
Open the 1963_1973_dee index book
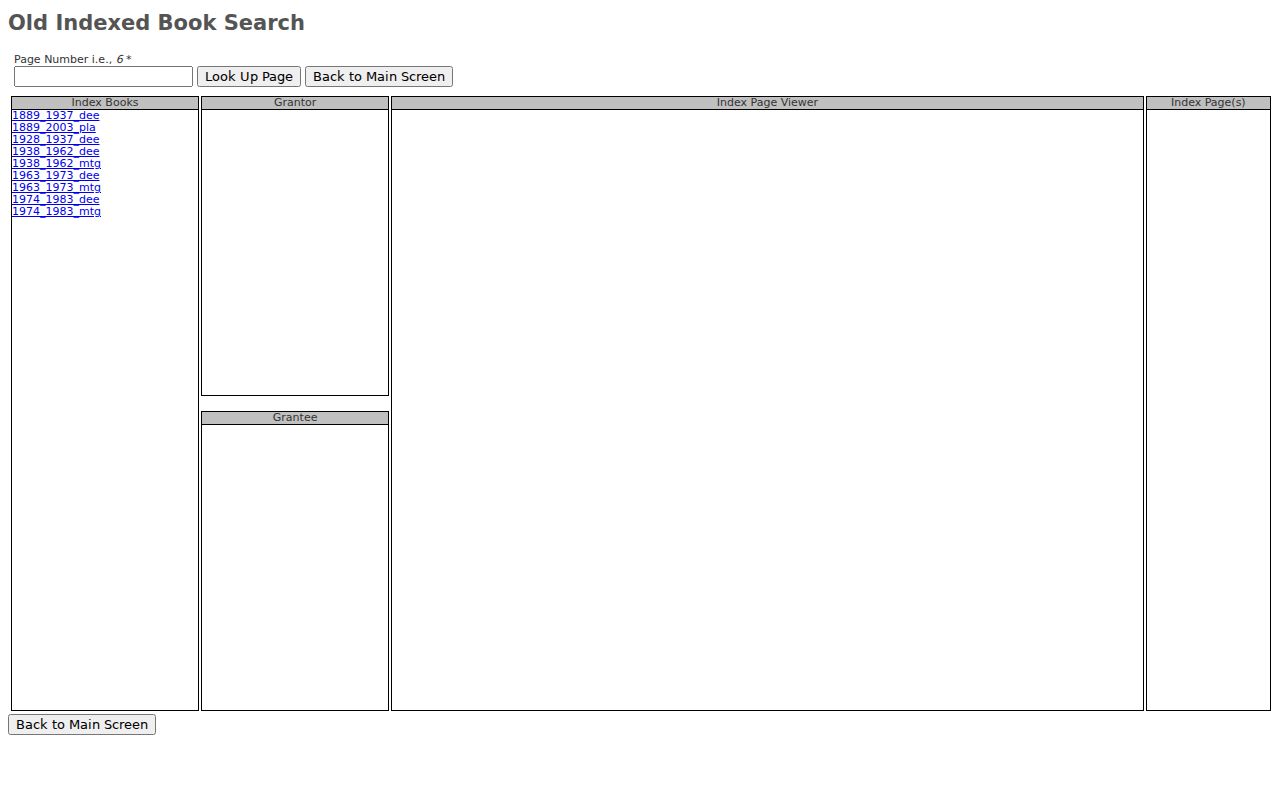56,175
